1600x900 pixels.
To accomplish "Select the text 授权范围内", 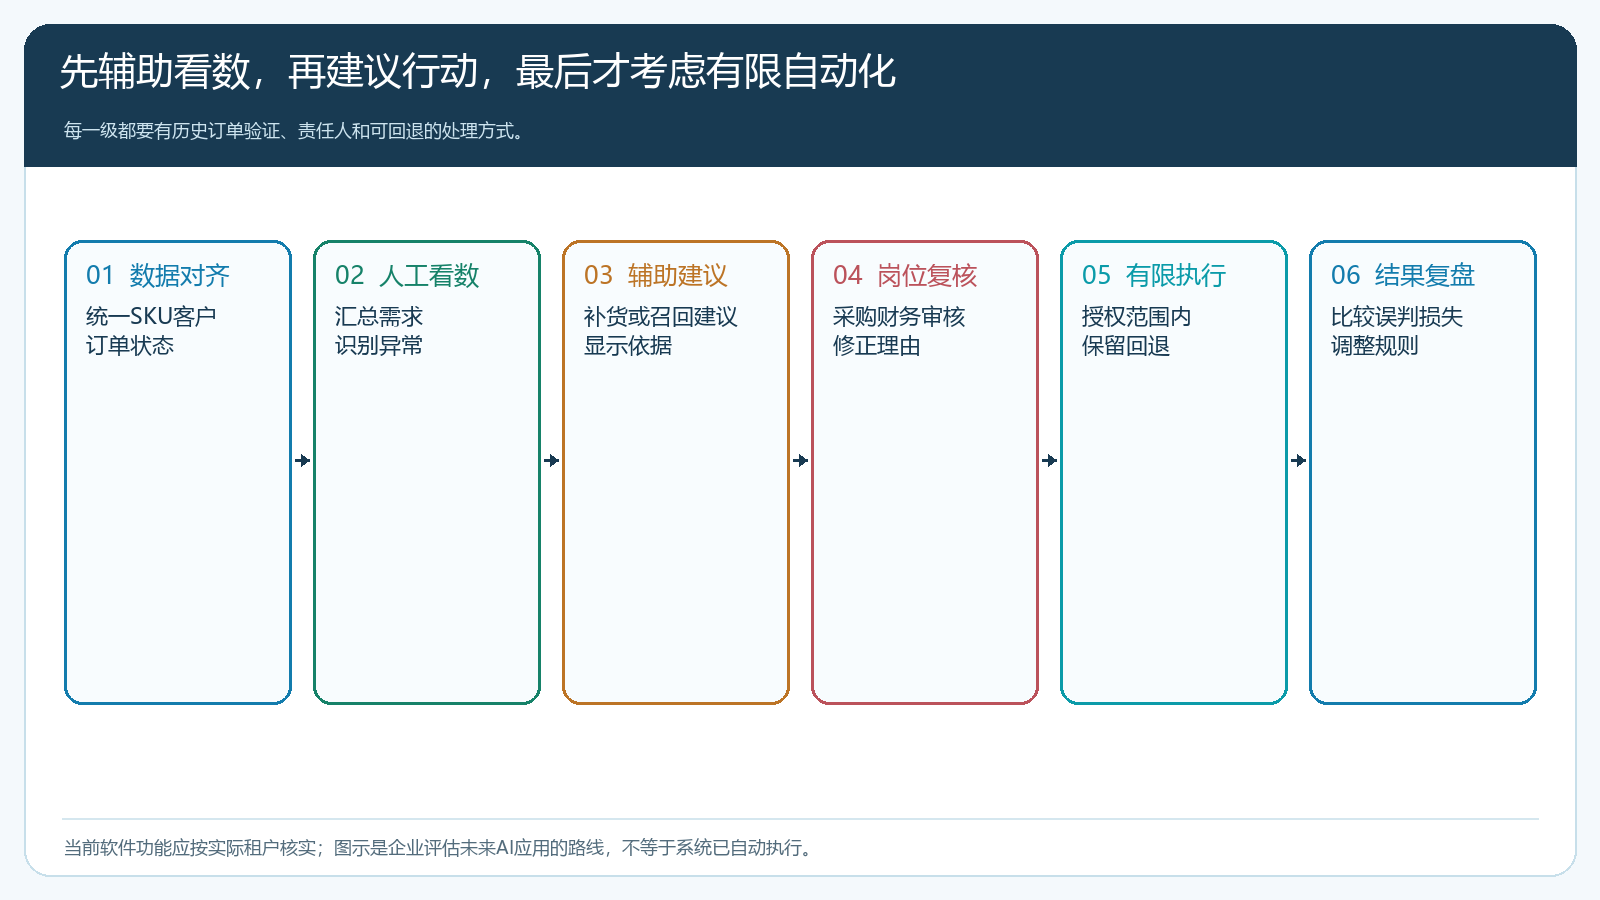I will [1137, 316].
